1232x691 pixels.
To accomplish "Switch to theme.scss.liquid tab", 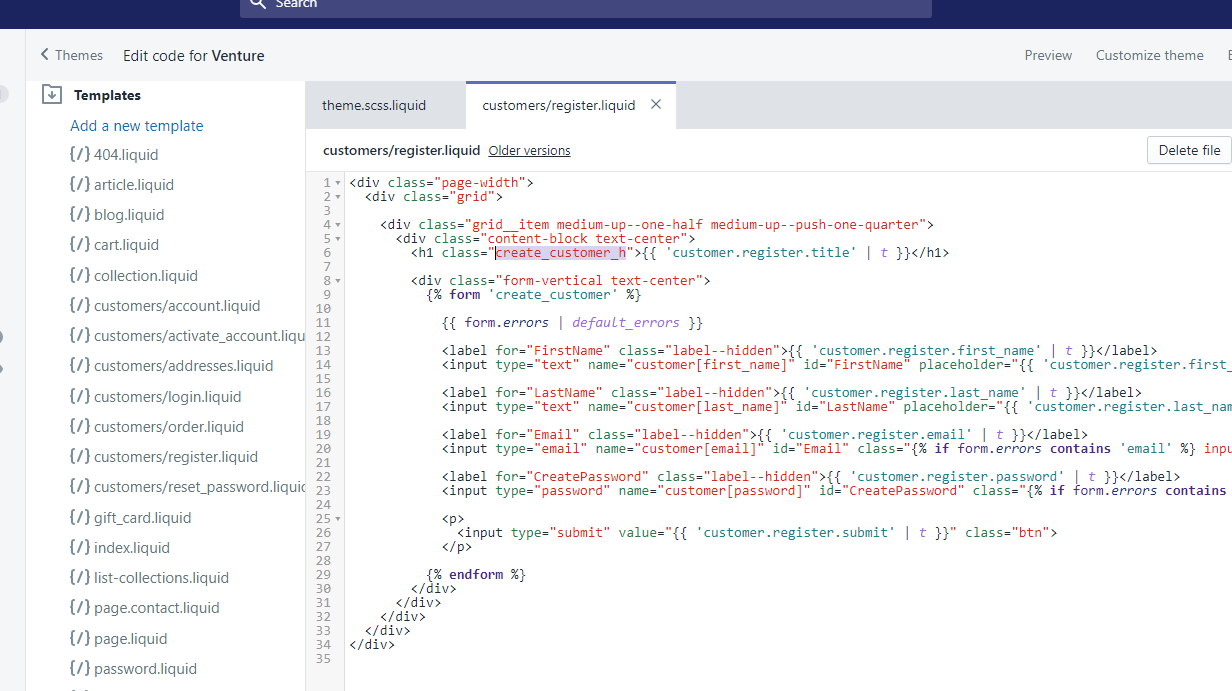I will click(x=373, y=105).
